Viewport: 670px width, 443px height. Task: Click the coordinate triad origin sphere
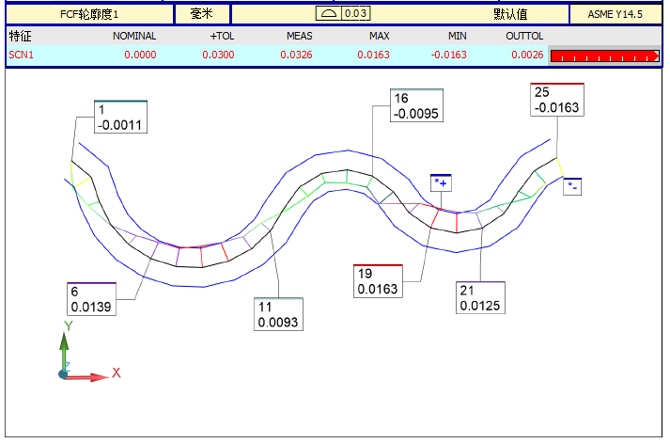(64, 374)
